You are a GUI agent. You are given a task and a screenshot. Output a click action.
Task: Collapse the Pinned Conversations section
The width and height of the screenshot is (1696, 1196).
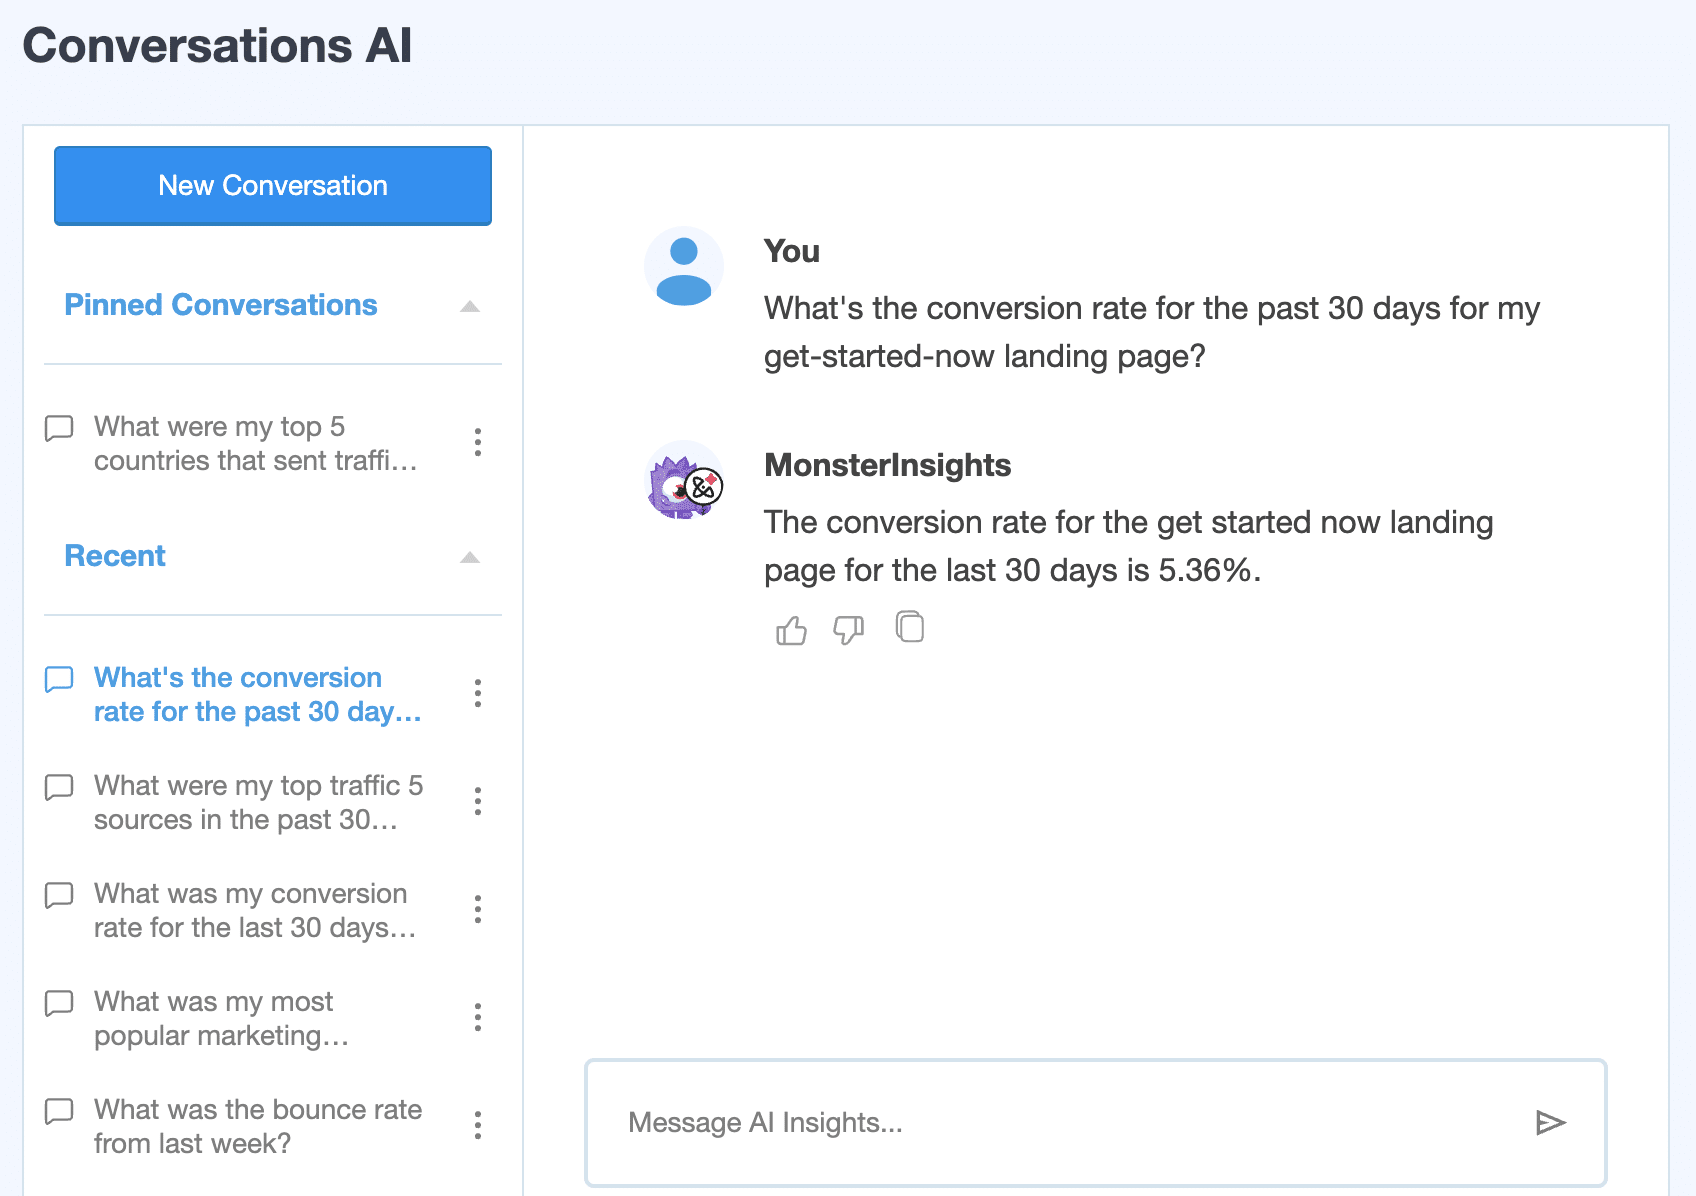(x=469, y=307)
